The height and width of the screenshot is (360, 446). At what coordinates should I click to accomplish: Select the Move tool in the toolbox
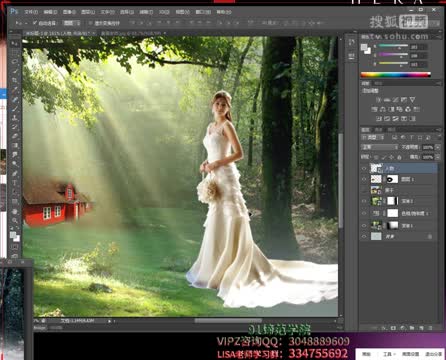15,43
